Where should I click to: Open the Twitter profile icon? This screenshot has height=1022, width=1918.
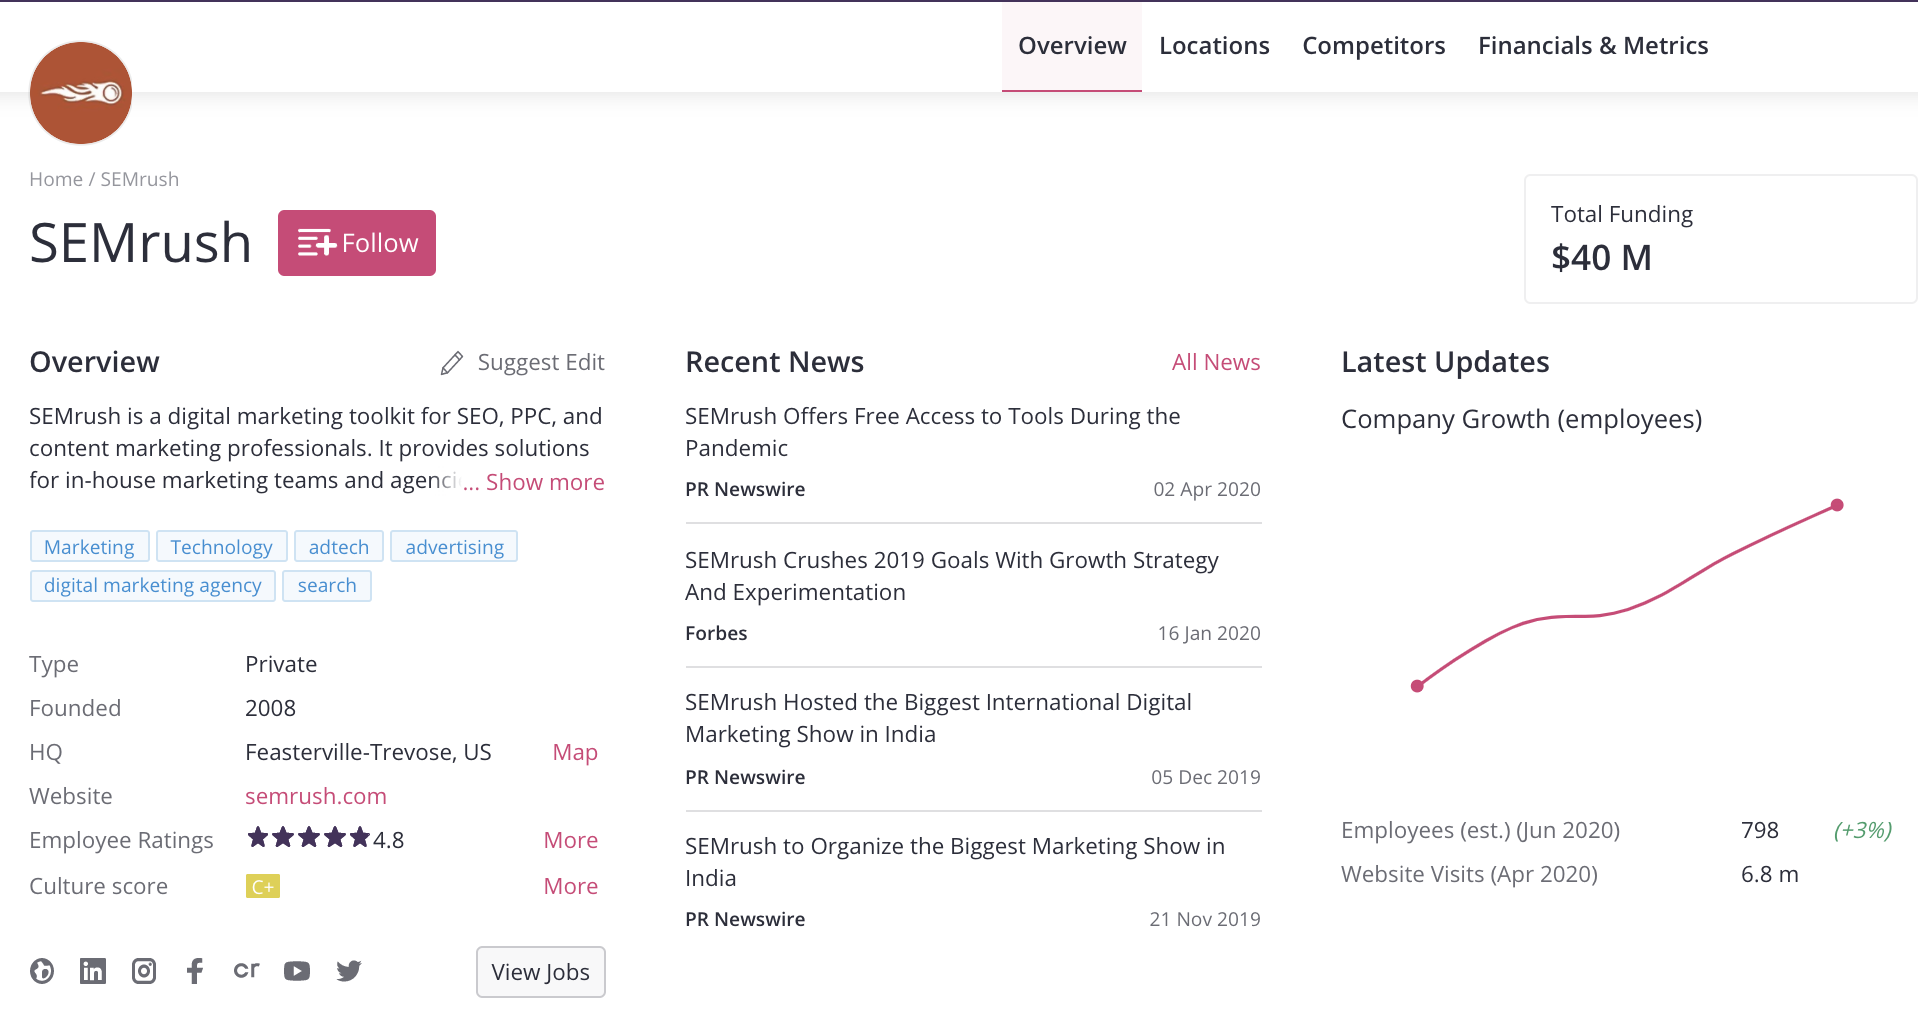click(x=349, y=971)
